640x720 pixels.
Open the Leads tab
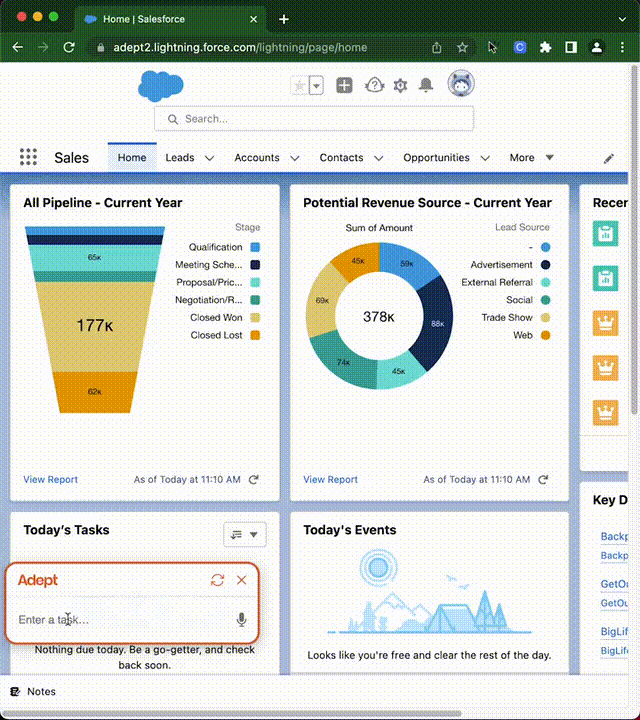180,158
